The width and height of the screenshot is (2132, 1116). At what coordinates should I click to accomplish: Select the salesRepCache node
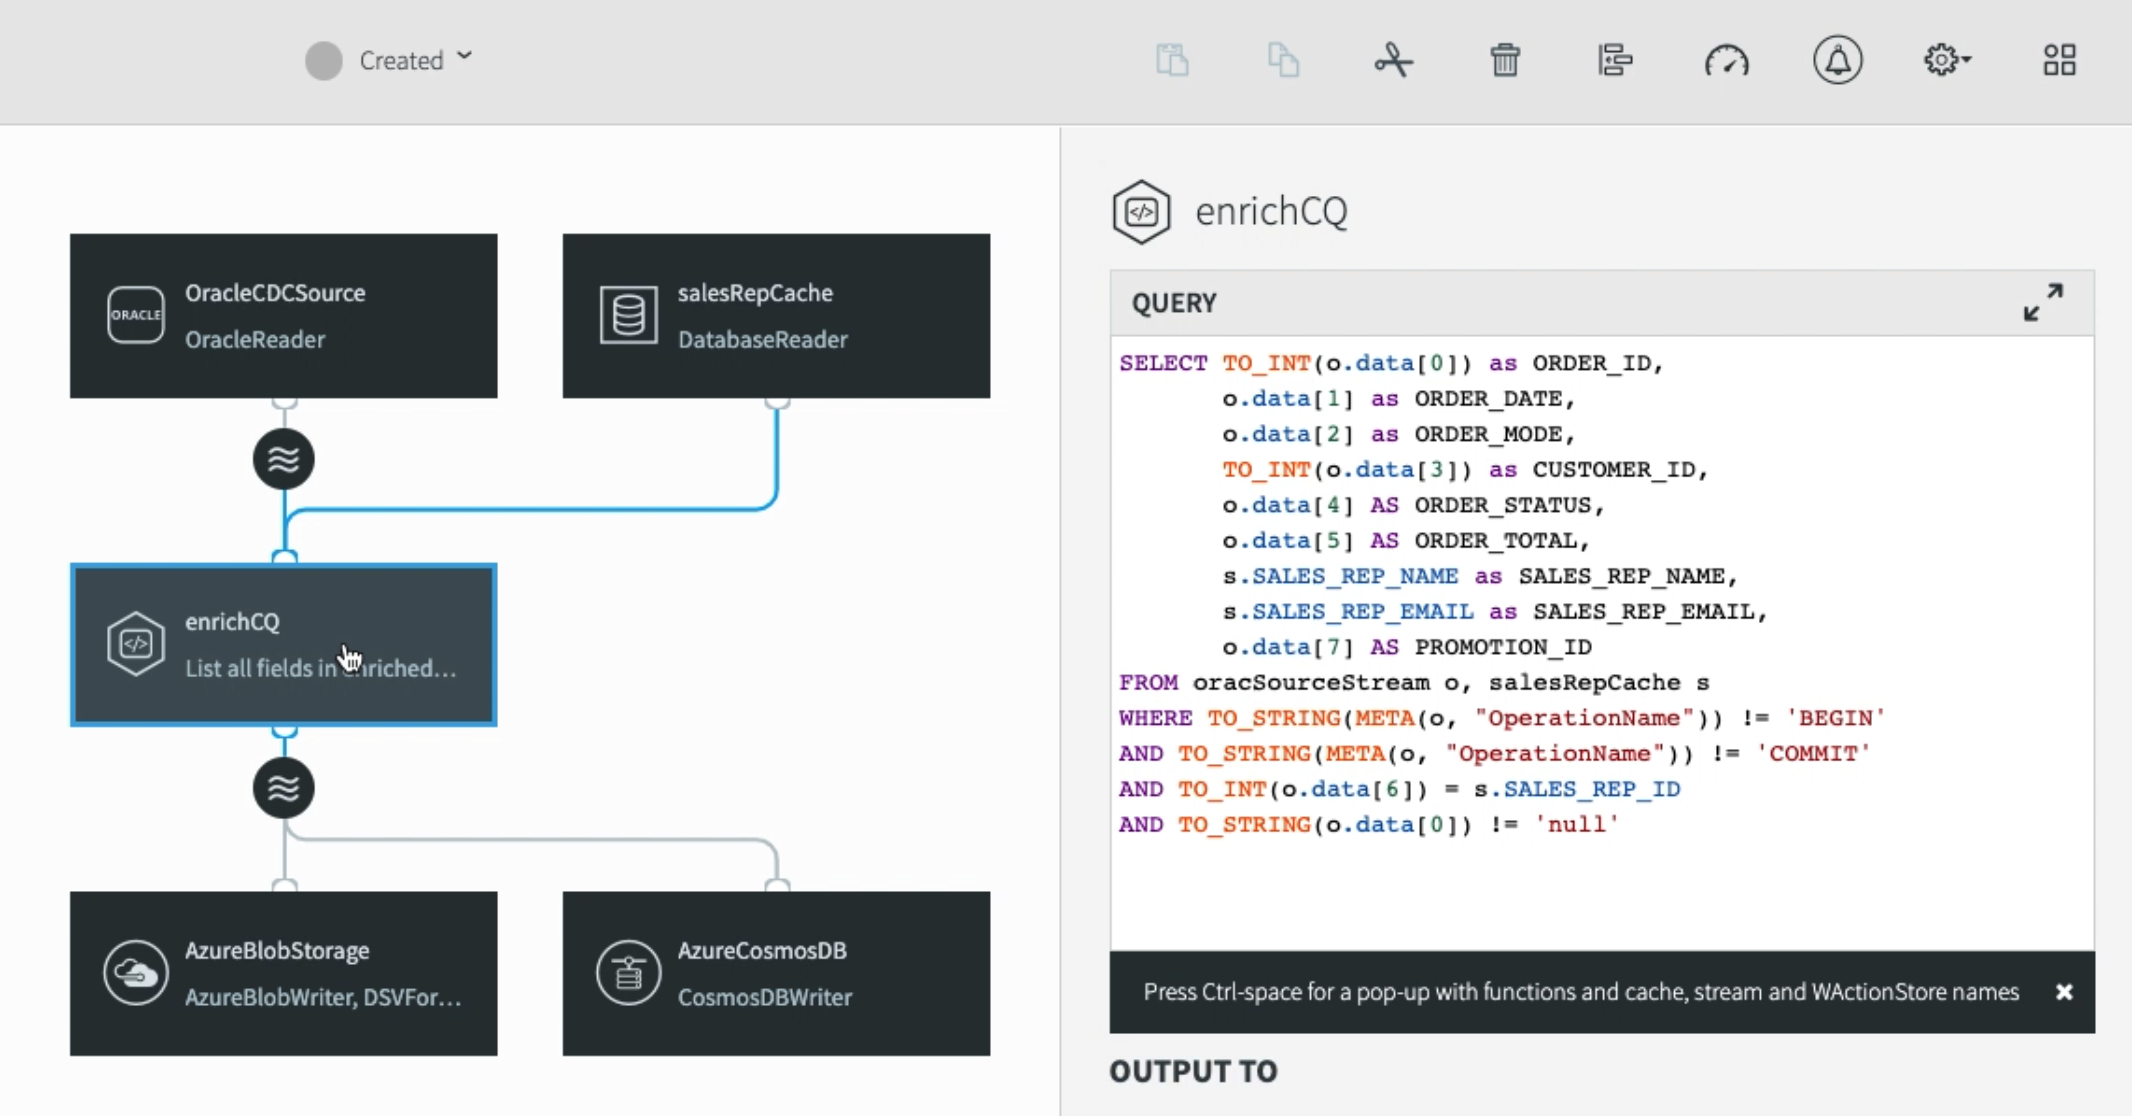coord(776,316)
